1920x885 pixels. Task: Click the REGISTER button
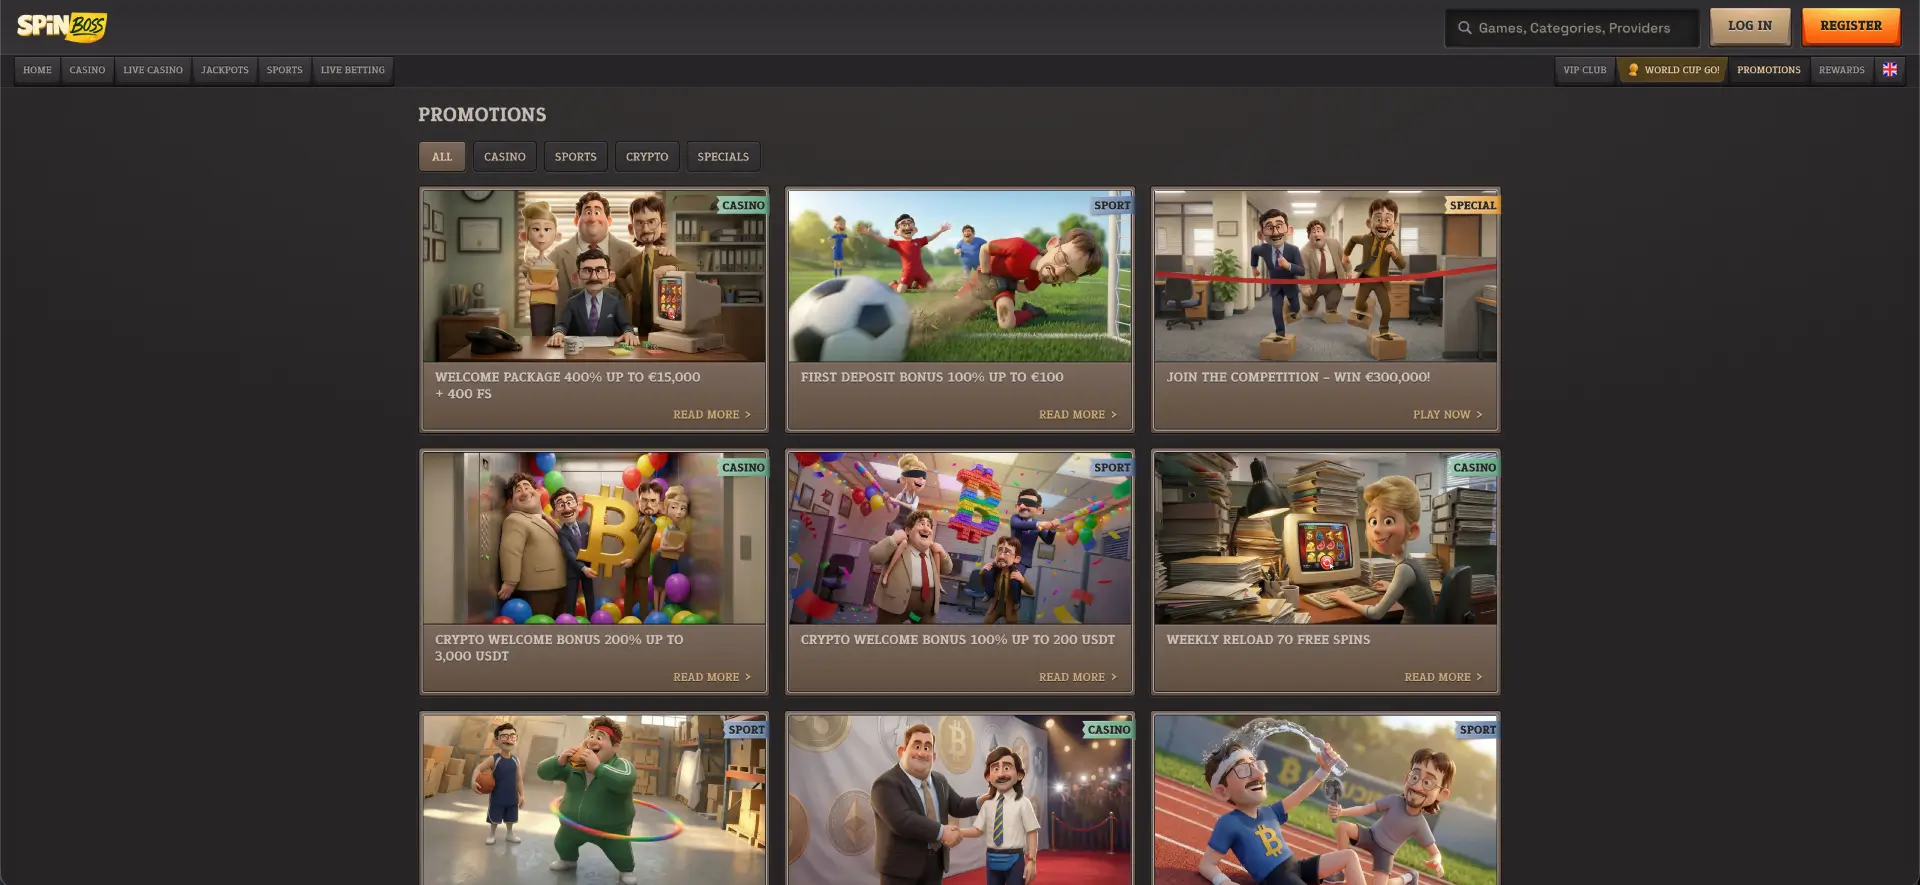click(x=1851, y=26)
